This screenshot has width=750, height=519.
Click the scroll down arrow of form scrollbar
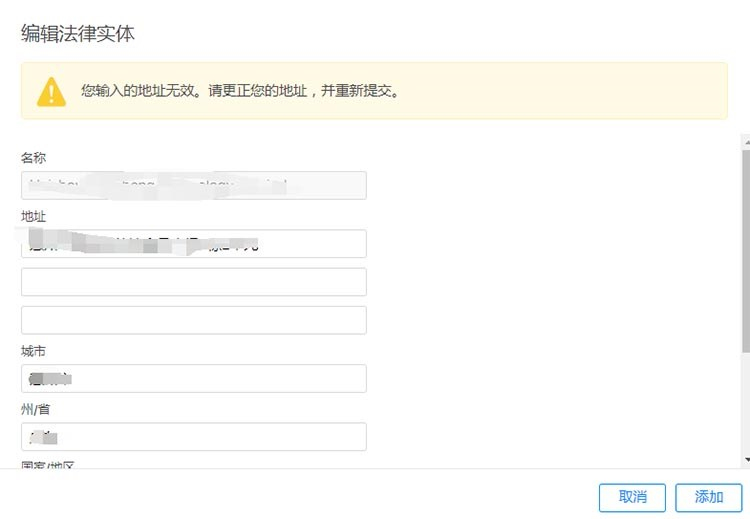(746, 460)
